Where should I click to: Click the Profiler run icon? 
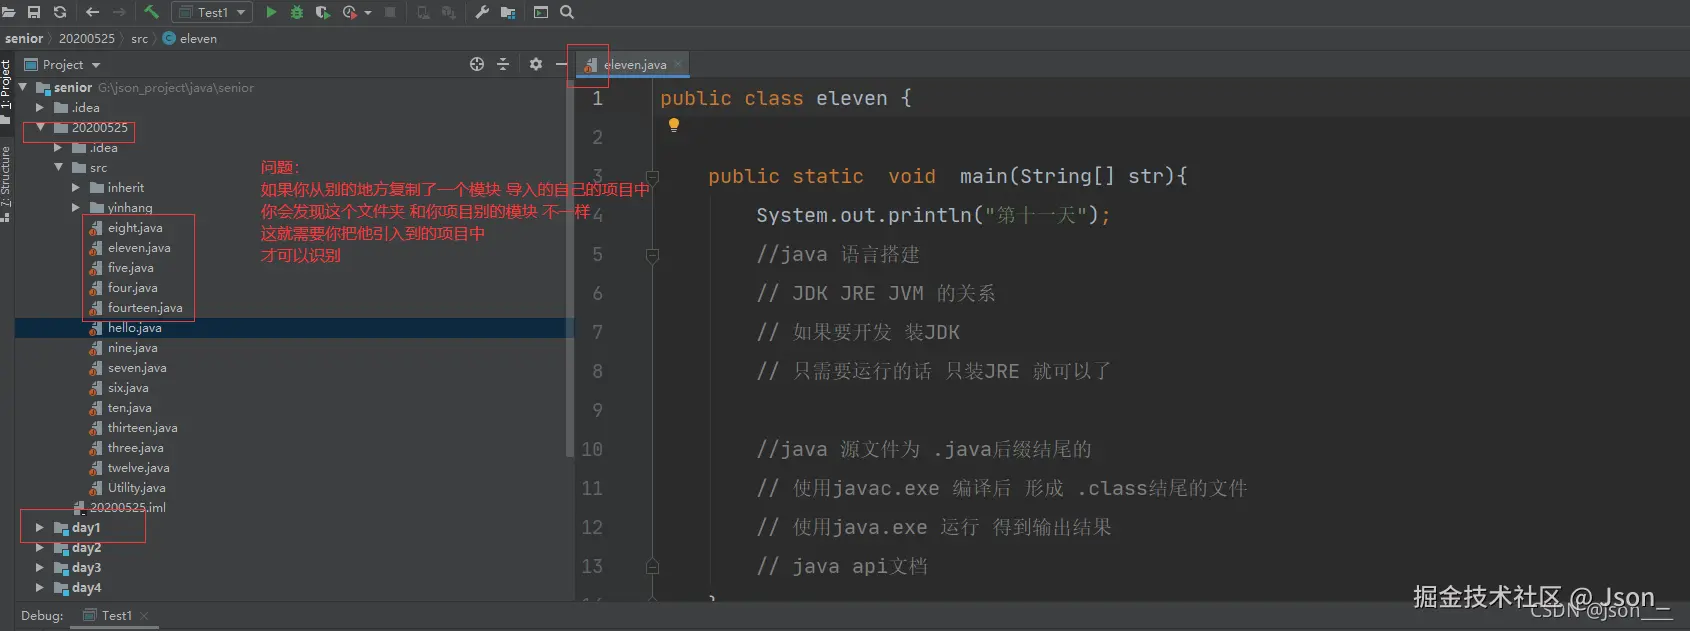[x=350, y=12]
